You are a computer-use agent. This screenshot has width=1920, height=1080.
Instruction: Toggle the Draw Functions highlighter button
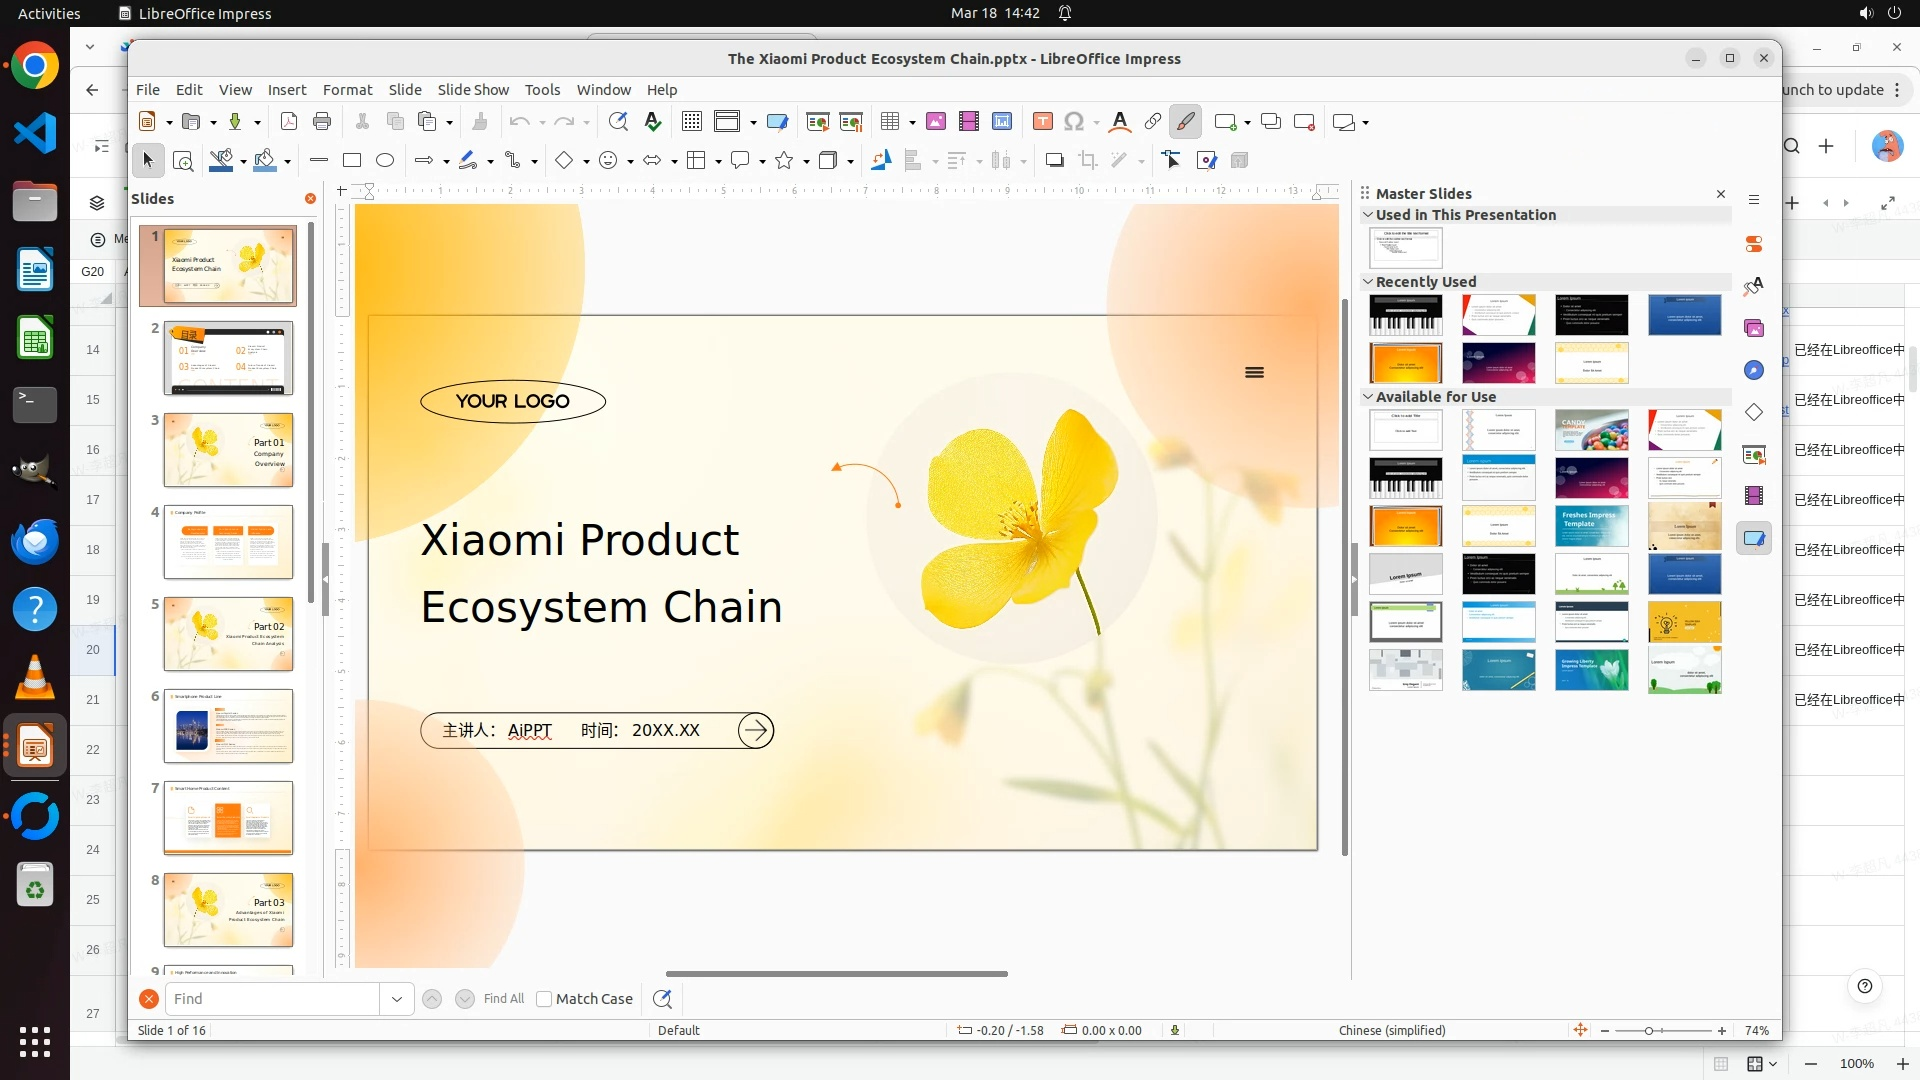[x=1185, y=122]
